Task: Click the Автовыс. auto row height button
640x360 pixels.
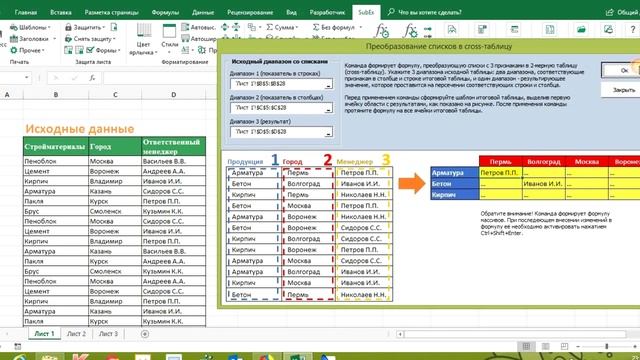Action: point(198,27)
